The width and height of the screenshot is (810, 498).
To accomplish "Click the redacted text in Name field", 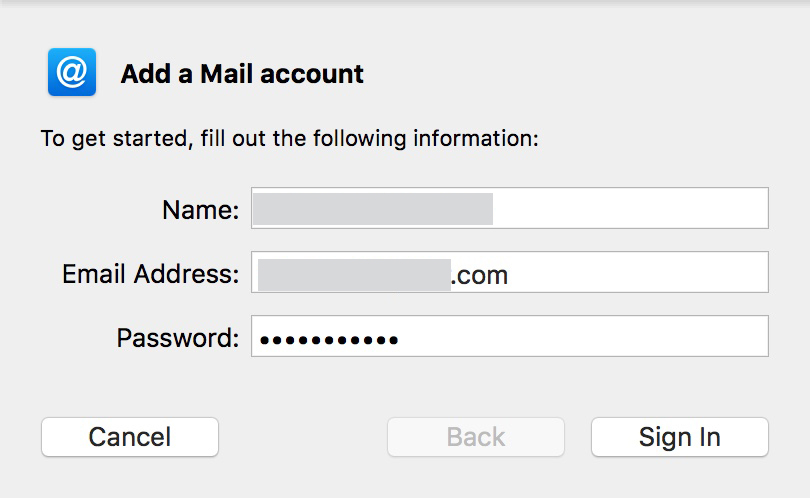I will pyautogui.click(x=372, y=209).
